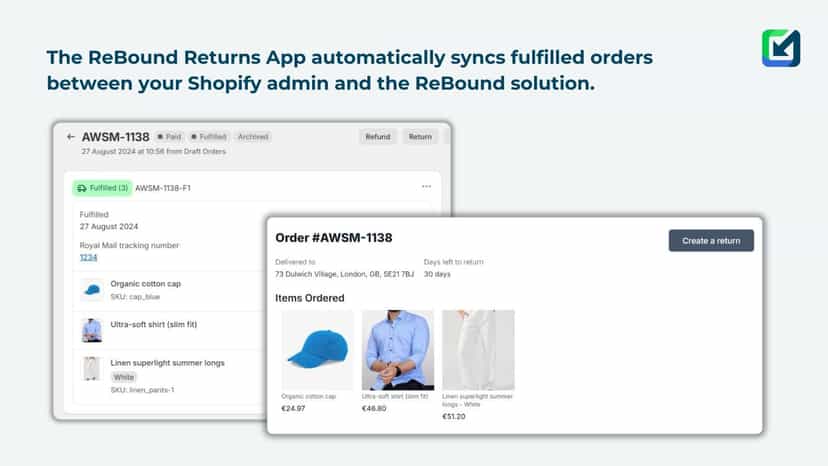Image resolution: width=828 pixels, height=466 pixels.
Task: Click the '30 days' left to return value
Action: 437,274
